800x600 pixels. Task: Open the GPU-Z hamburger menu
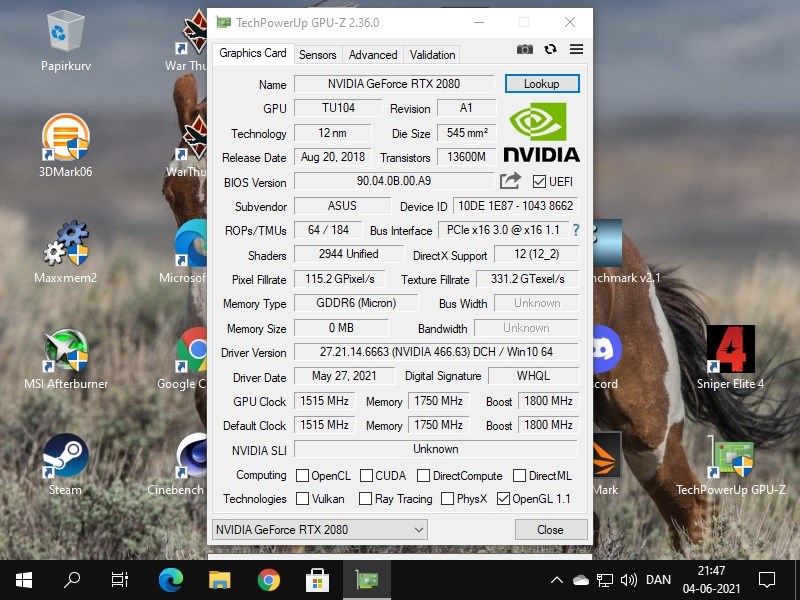577,49
